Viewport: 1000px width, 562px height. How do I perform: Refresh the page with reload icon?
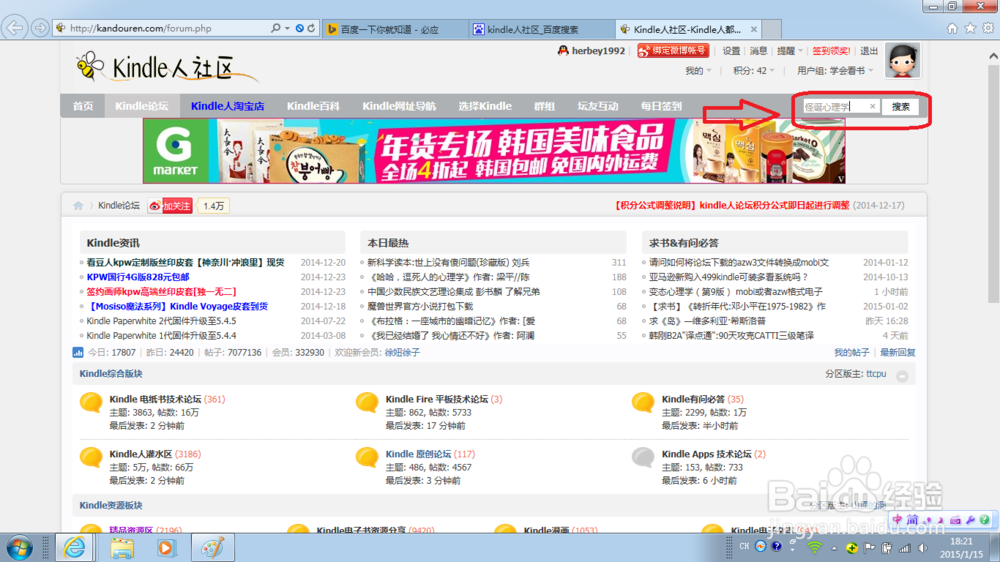(x=312, y=28)
